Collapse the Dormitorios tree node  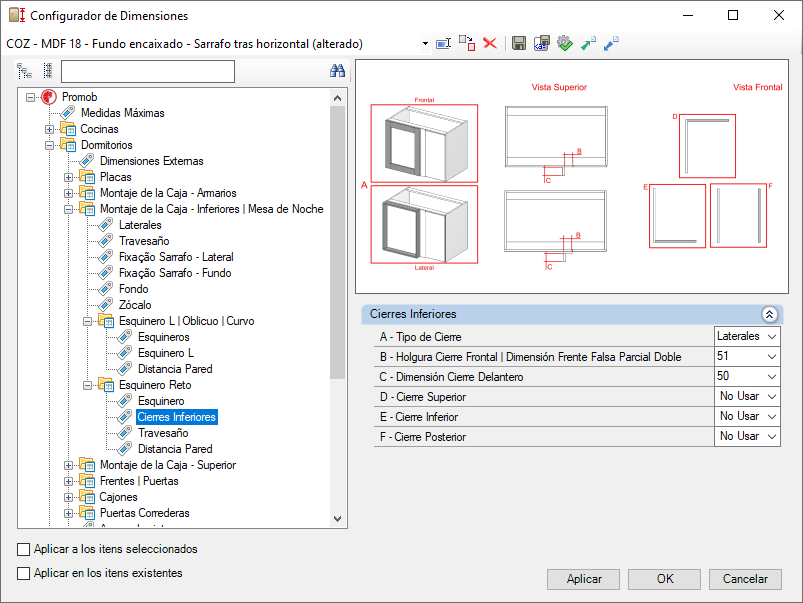[x=49, y=145]
